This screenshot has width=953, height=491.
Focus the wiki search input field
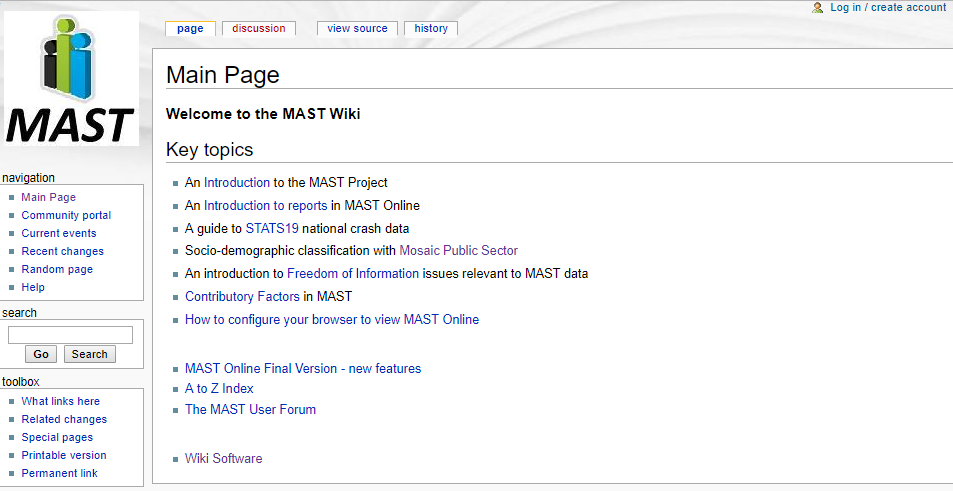[x=71, y=335]
